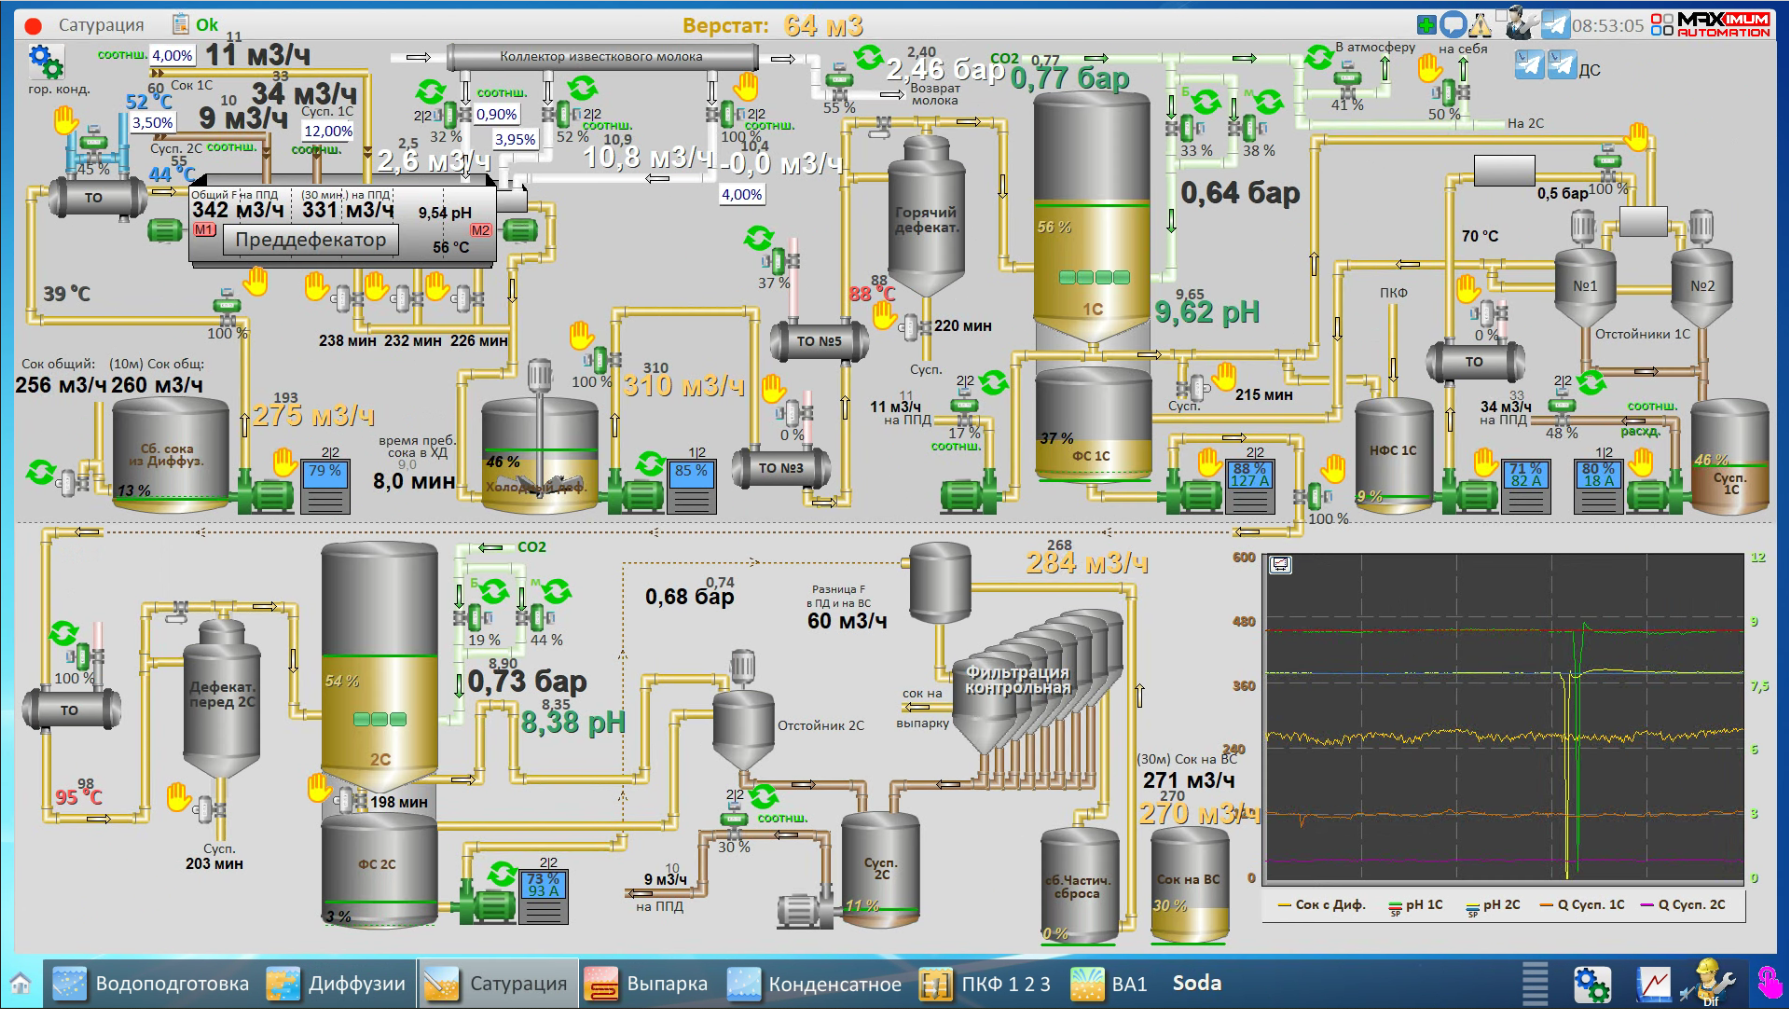Edit the 12,00% ratio field for Сусп. 1С

click(x=328, y=131)
